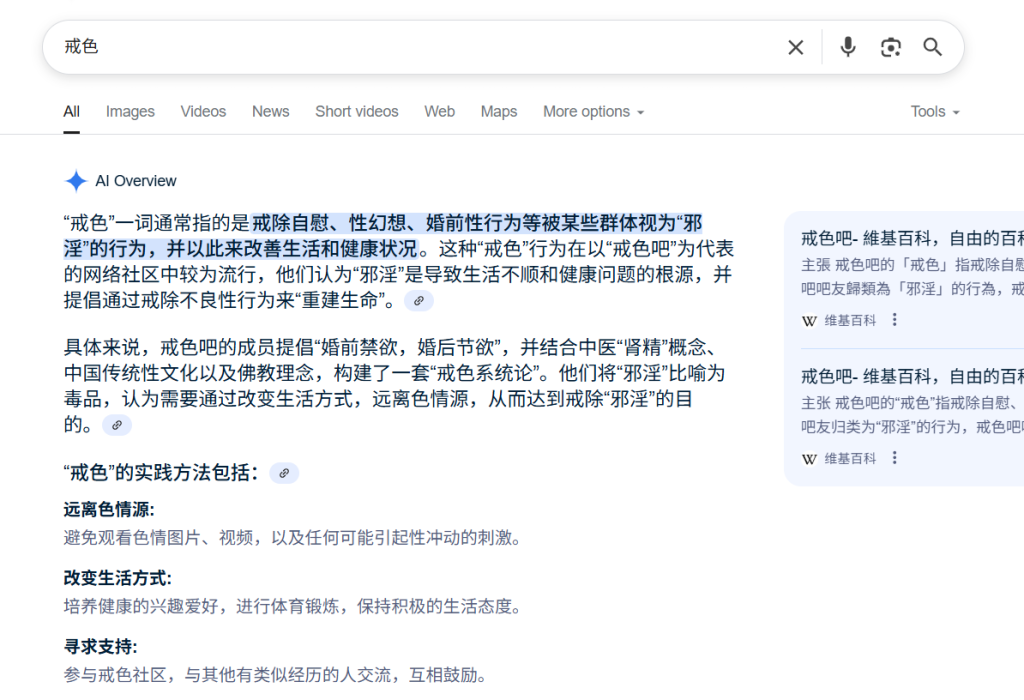Start voice search with the microphone icon
1024x700 pixels.
(848, 47)
